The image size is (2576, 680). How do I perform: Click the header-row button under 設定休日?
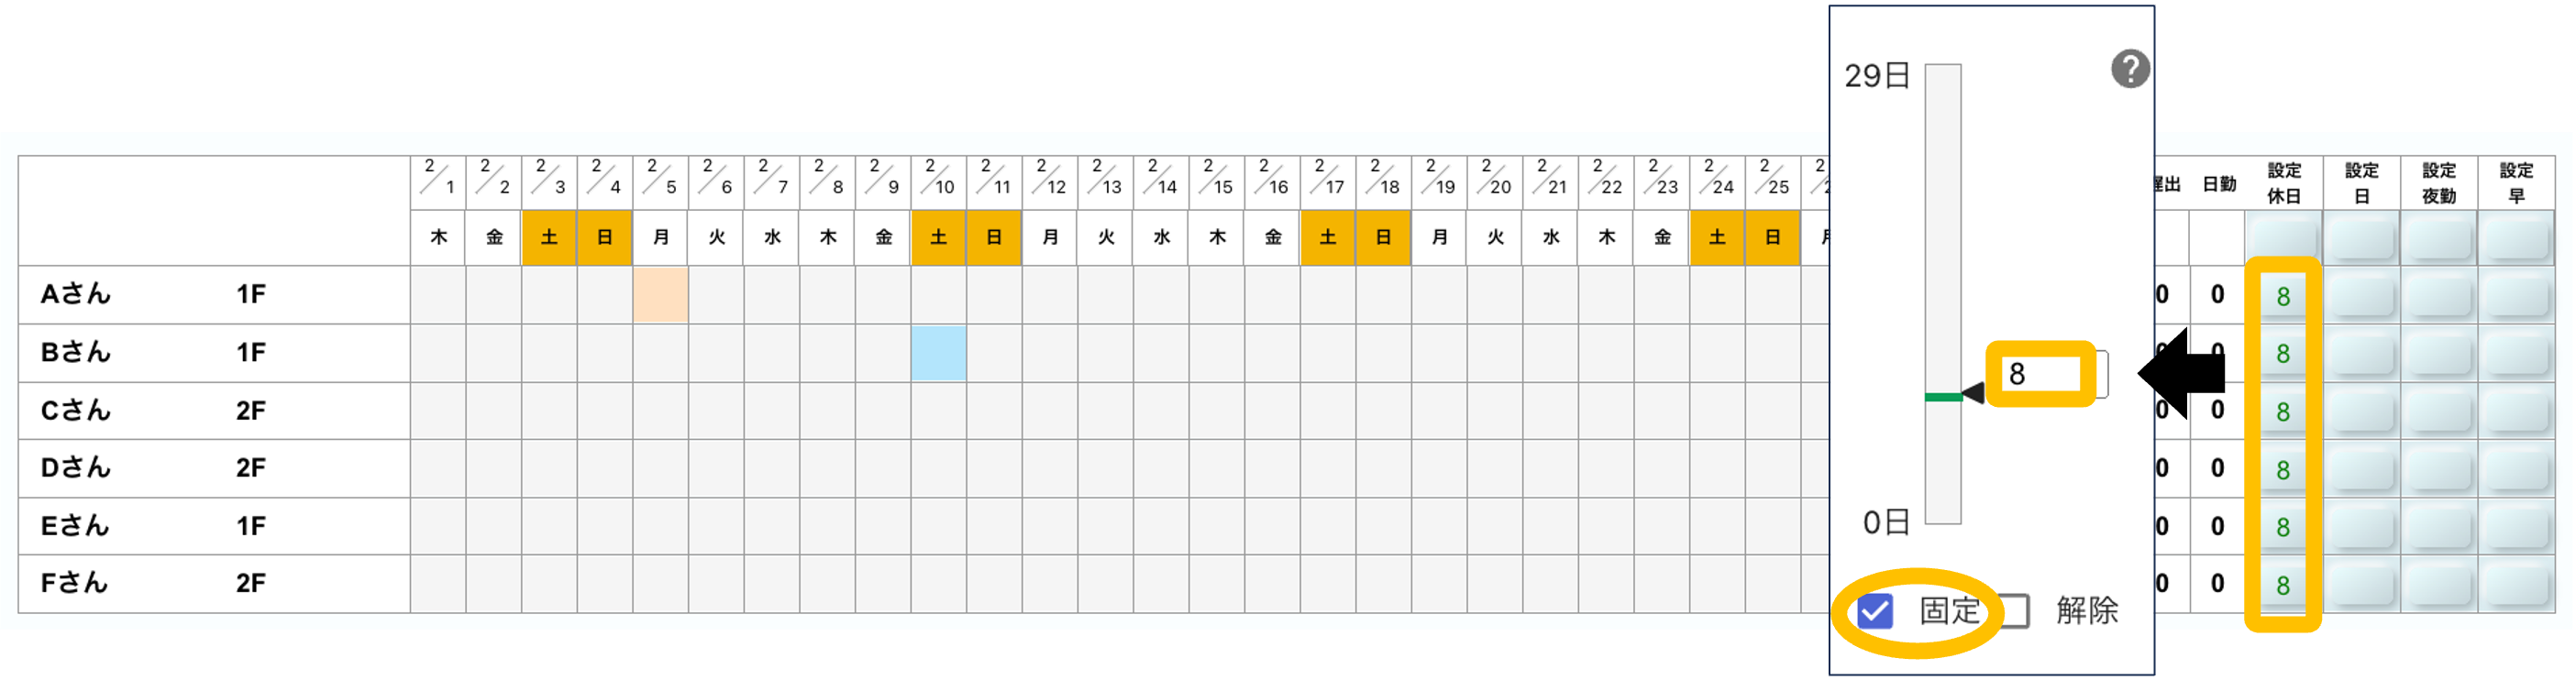[x=2283, y=238]
